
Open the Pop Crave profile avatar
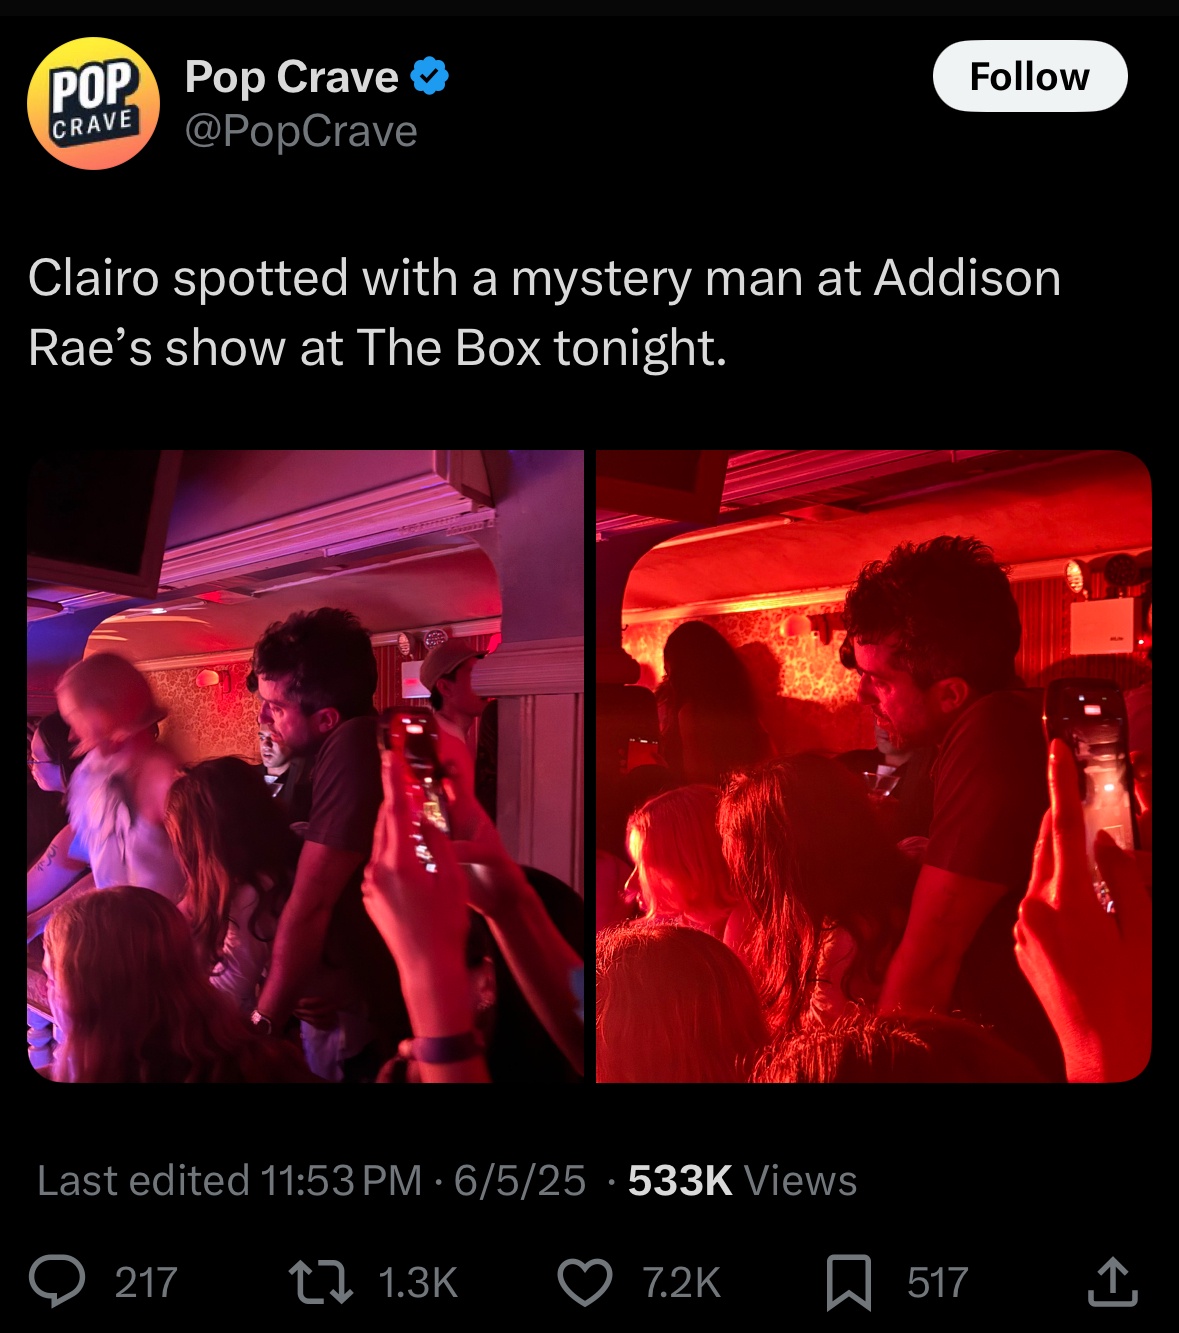93,103
